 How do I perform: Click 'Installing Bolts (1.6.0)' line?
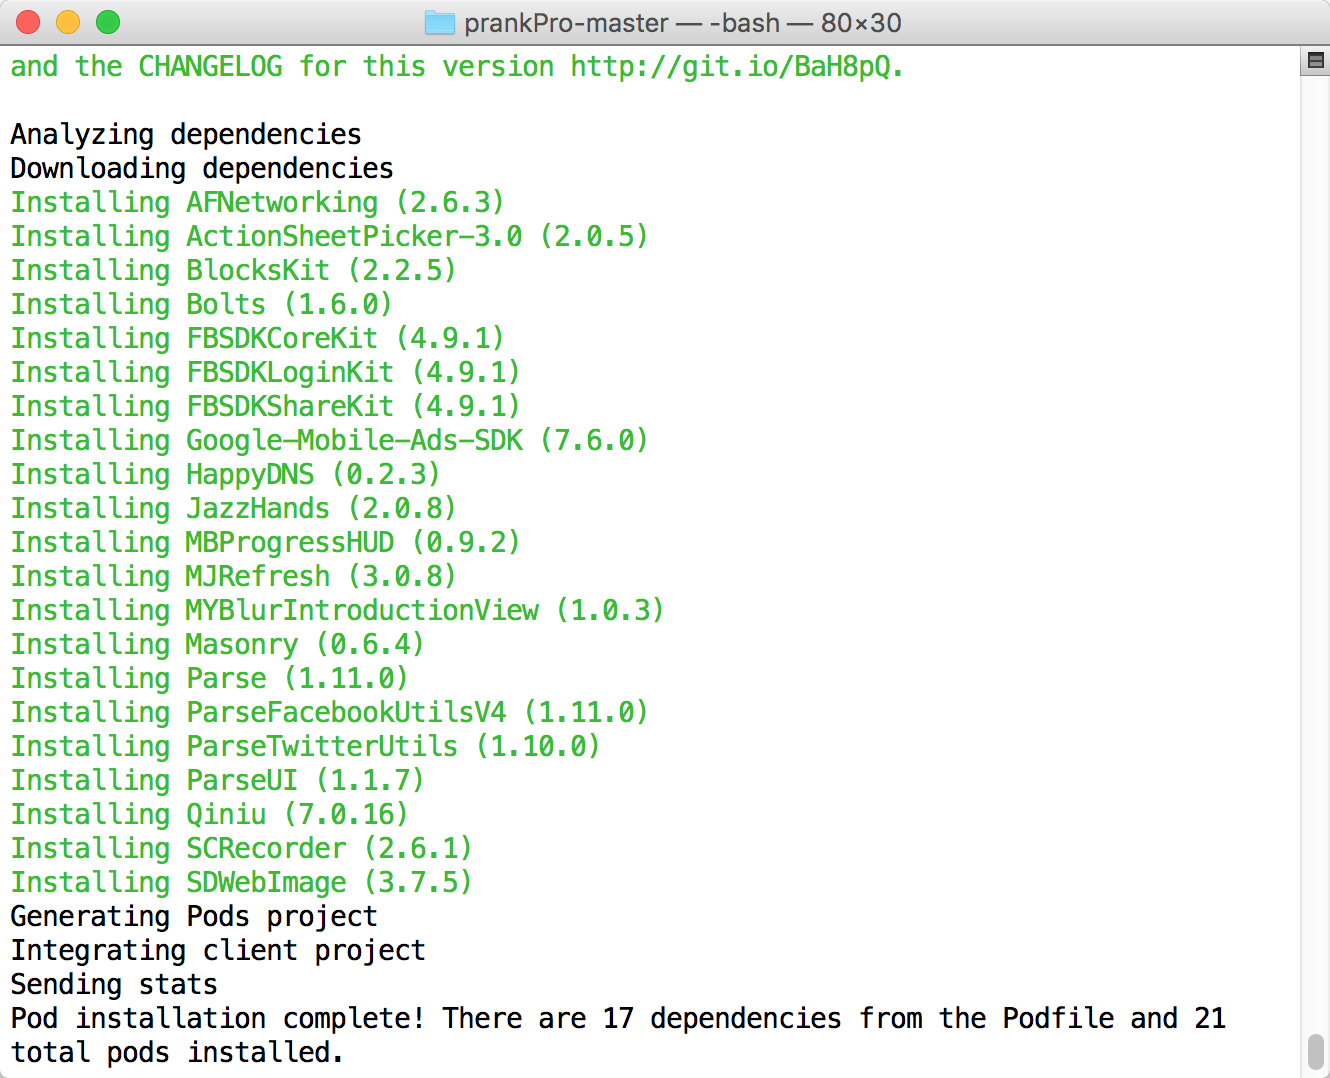pyautogui.click(x=202, y=305)
